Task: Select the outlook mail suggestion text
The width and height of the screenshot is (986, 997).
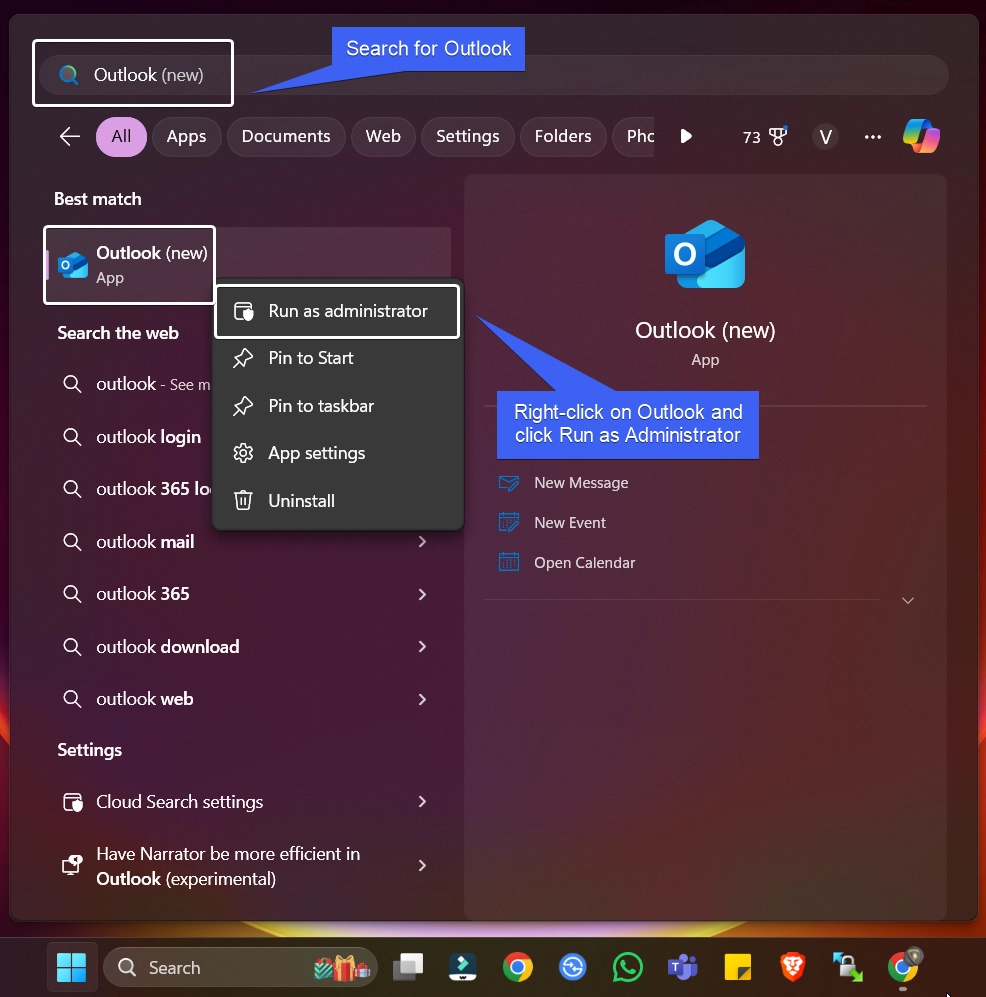Action: click(x=146, y=542)
